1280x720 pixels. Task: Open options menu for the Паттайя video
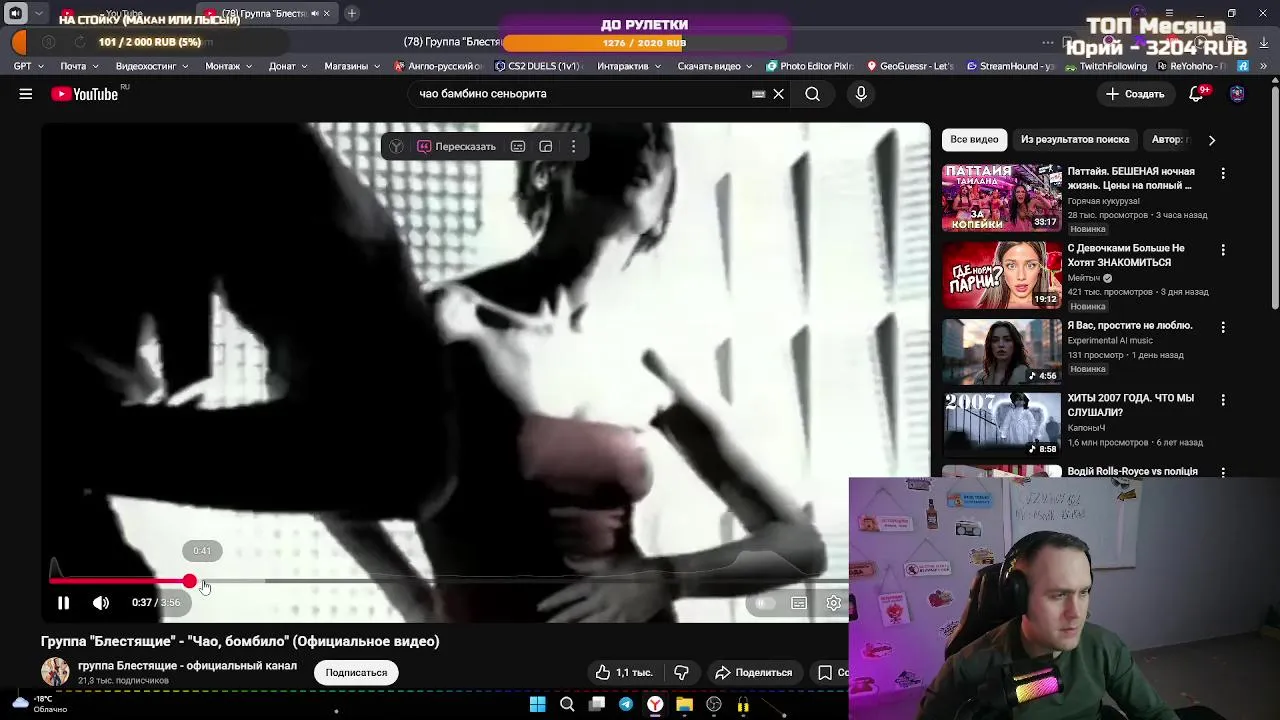[x=1222, y=173]
